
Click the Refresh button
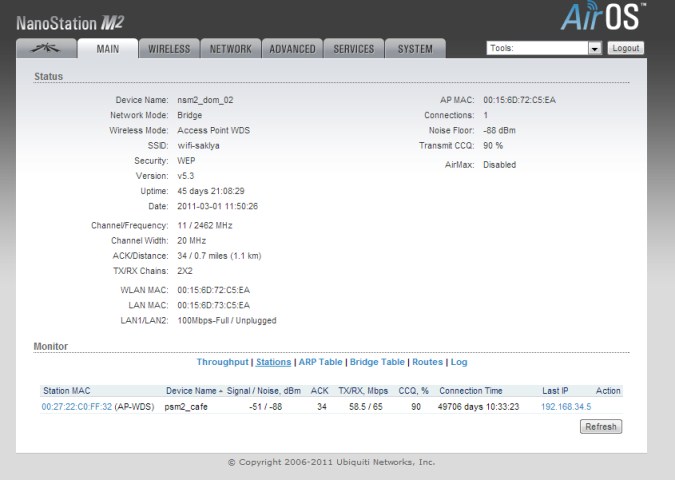601,427
